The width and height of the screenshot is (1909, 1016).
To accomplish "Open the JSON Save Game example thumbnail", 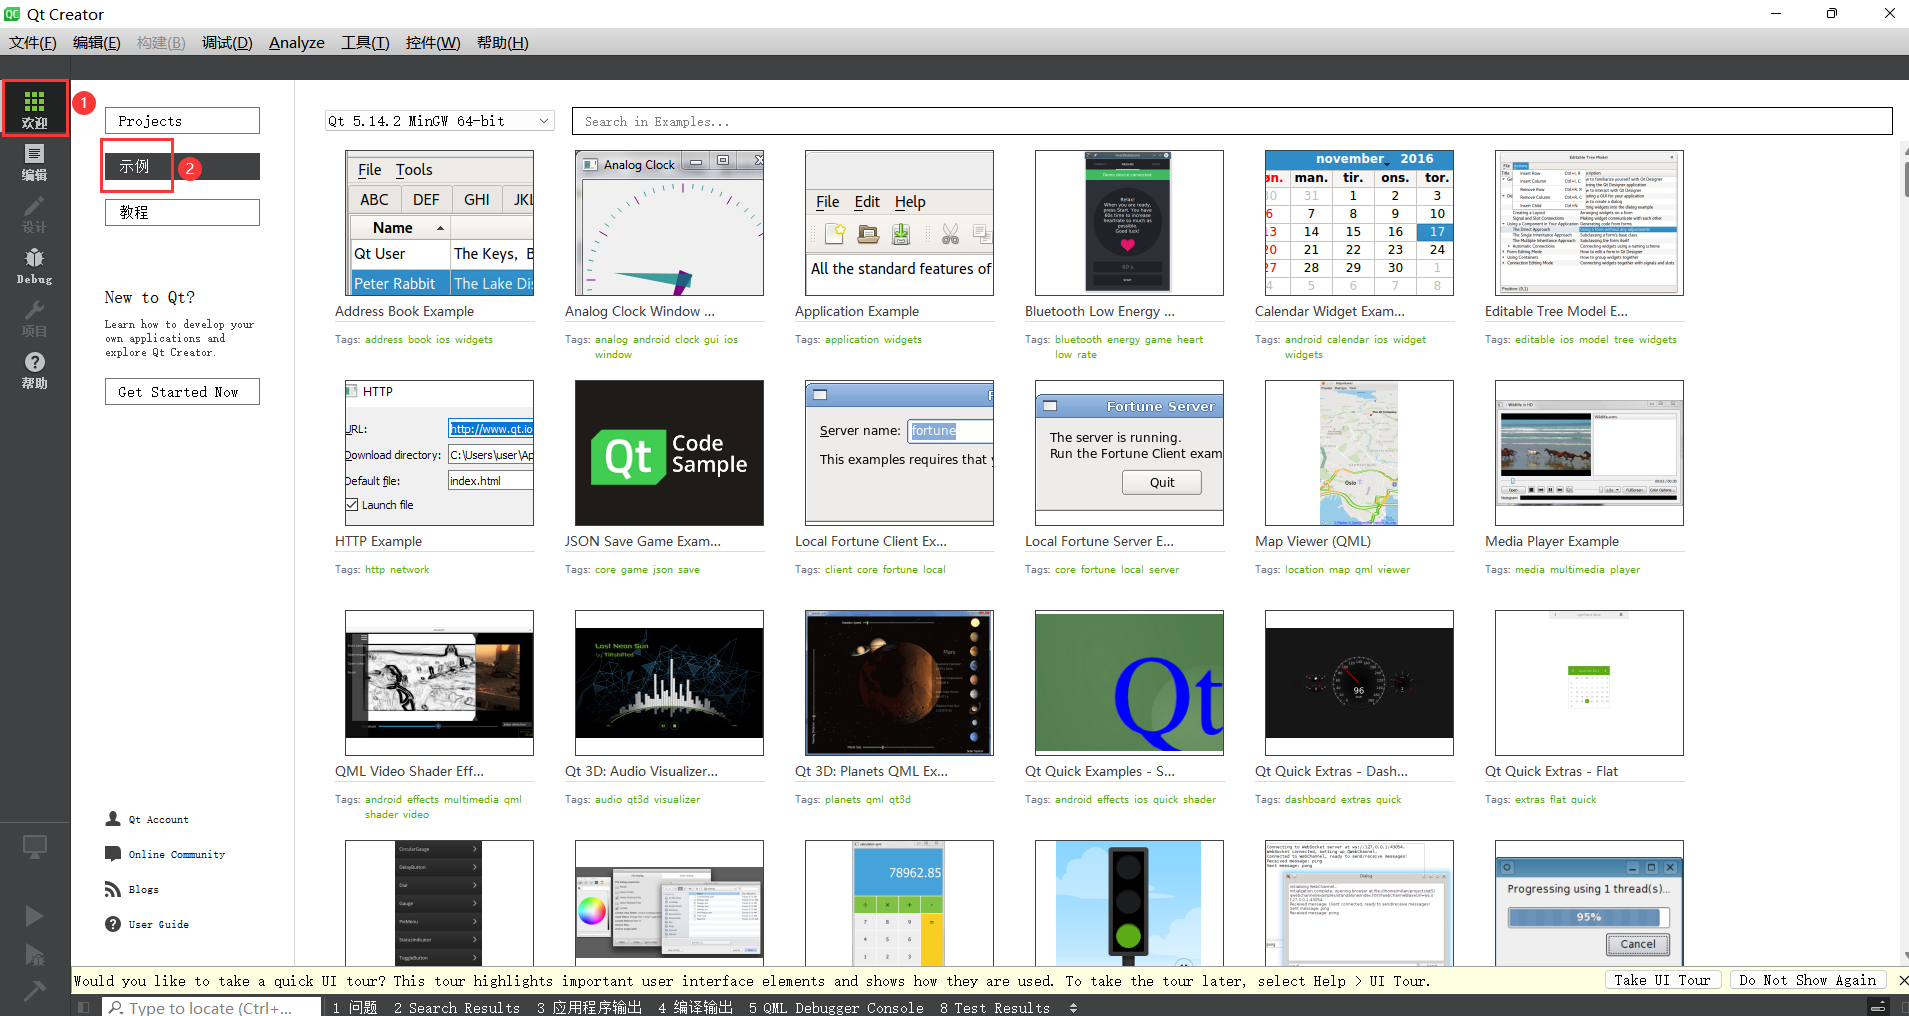I will (669, 453).
